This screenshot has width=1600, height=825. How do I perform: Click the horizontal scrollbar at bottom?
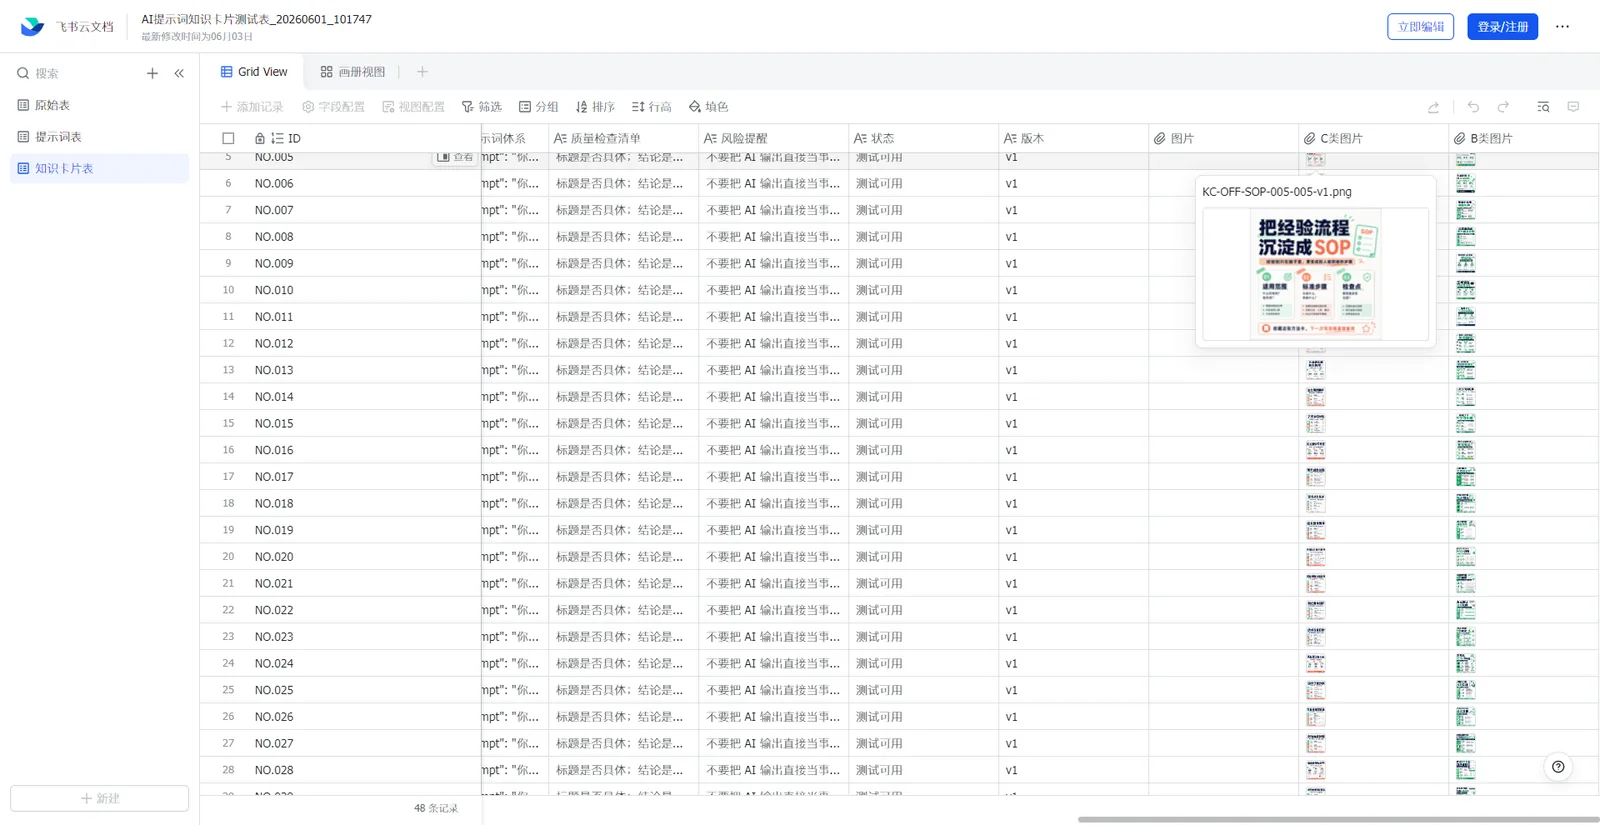[x=1338, y=820]
